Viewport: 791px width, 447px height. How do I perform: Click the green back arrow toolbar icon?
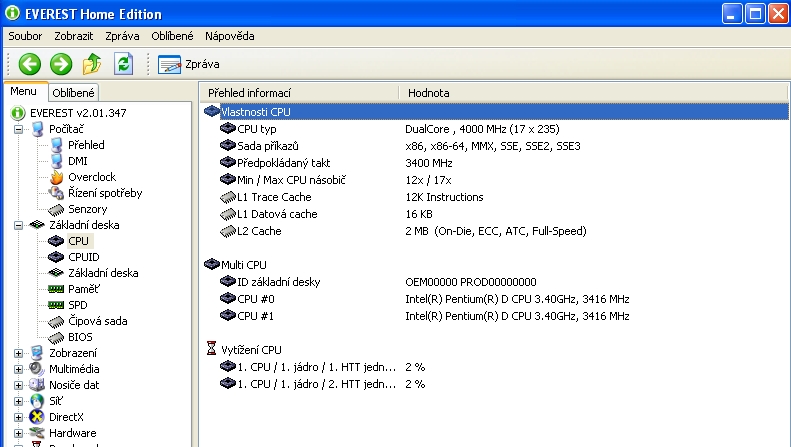[29, 64]
